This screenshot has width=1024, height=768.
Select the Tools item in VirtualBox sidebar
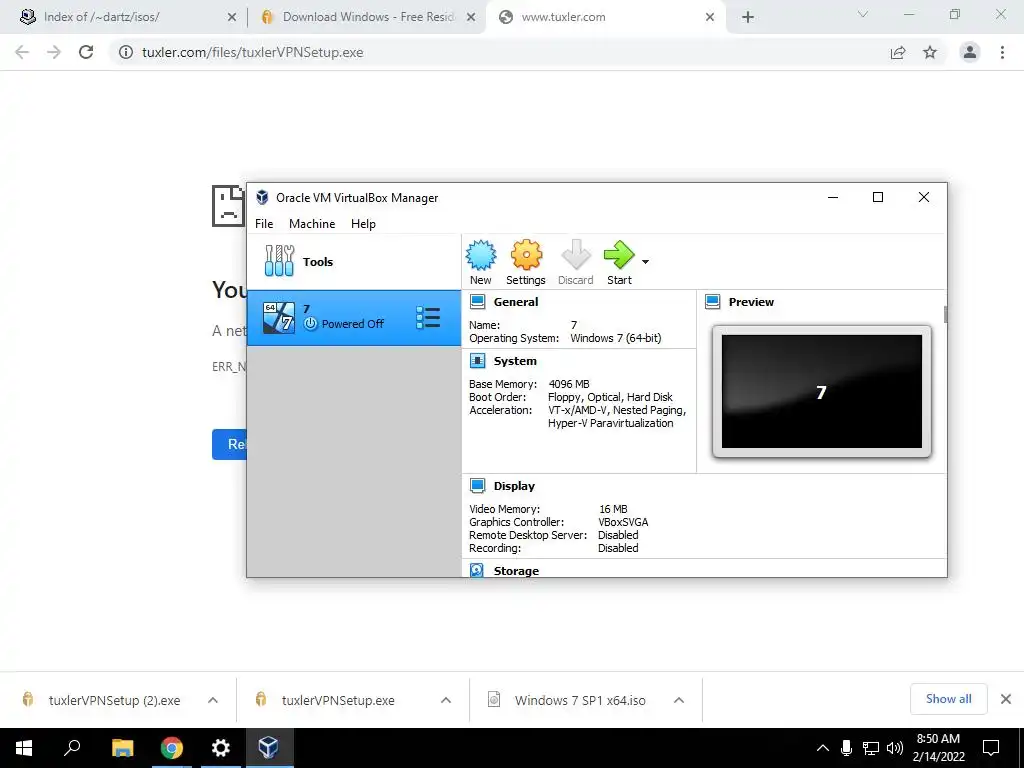(x=354, y=262)
